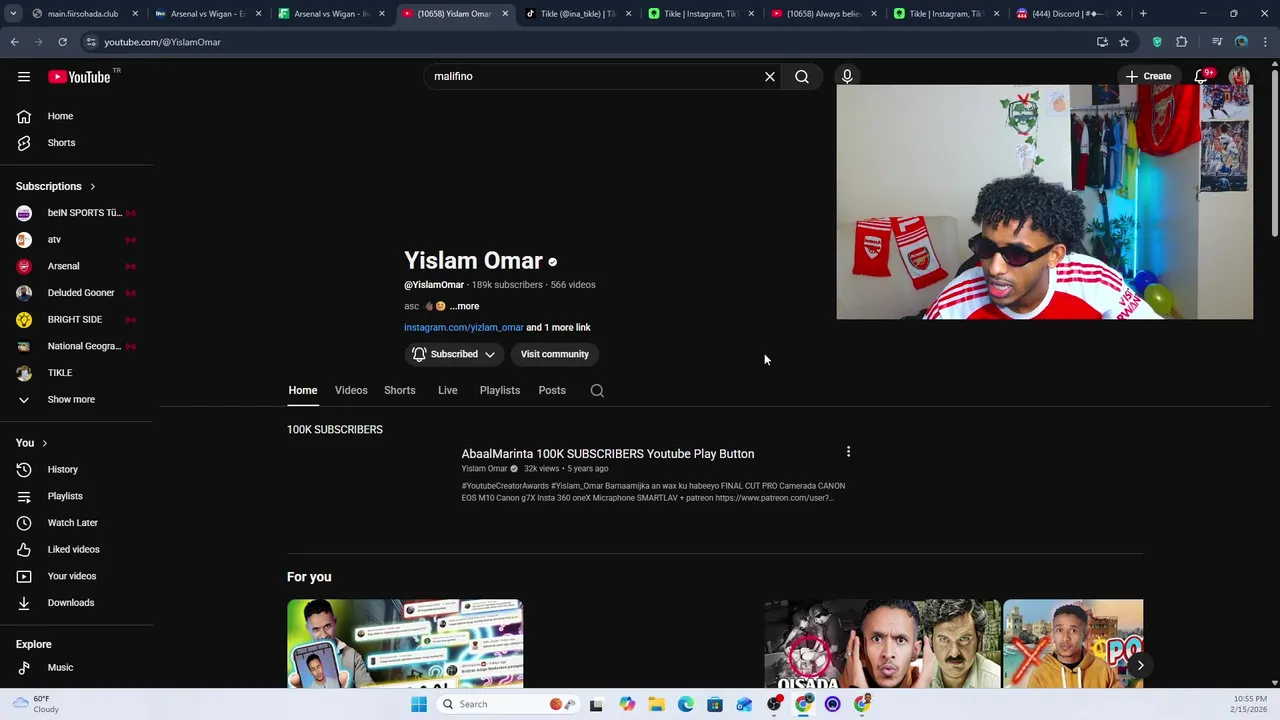
Task: Open the YouTube guide hamburger menu
Action: point(24,77)
